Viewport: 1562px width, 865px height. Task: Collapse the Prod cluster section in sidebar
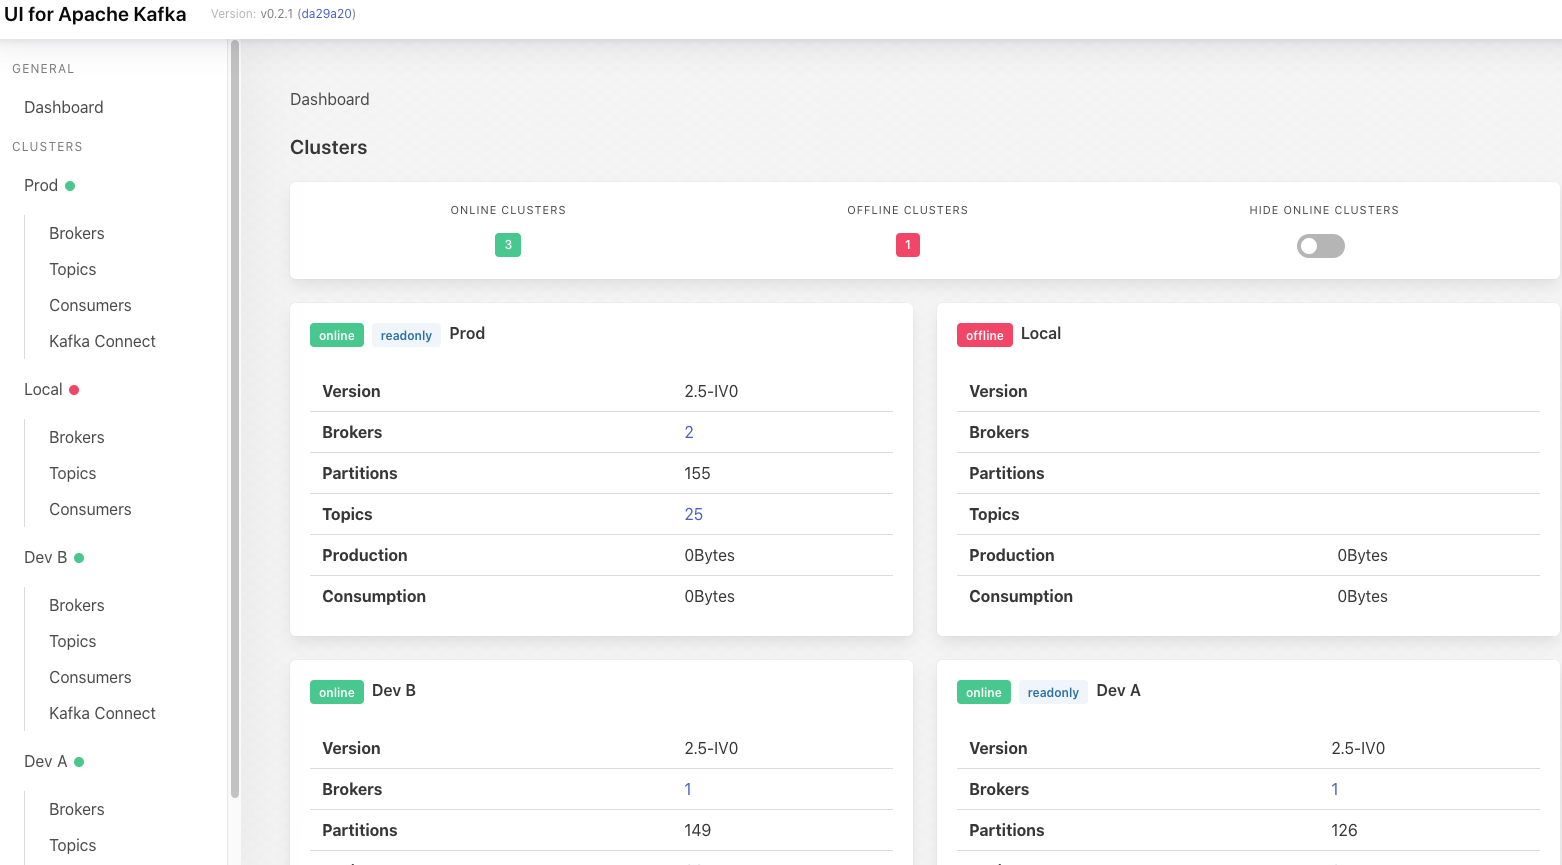40,185
